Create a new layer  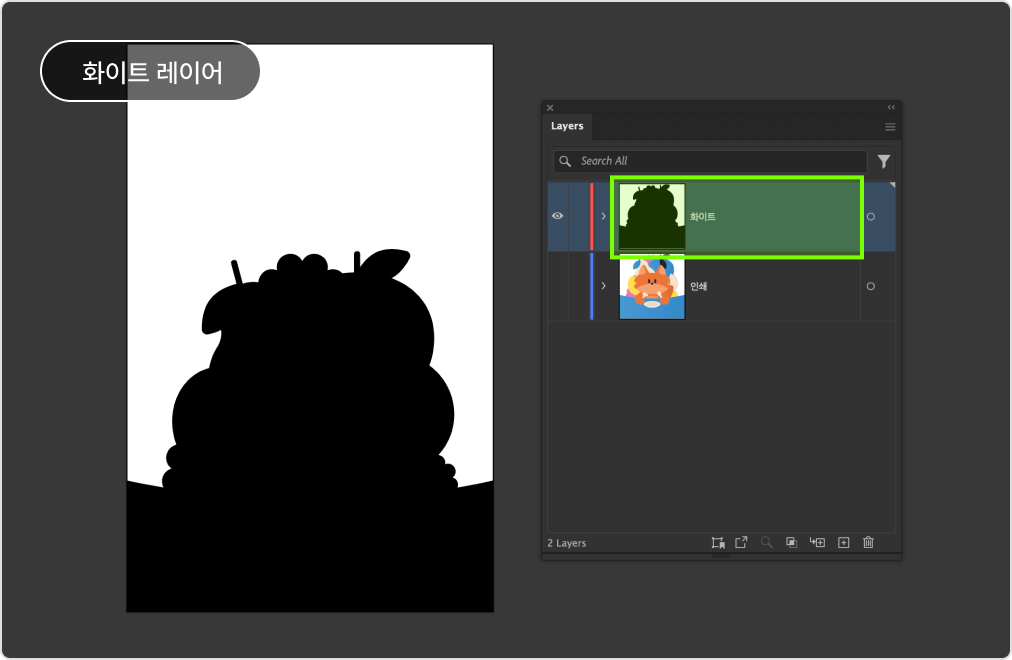[843, 542]
